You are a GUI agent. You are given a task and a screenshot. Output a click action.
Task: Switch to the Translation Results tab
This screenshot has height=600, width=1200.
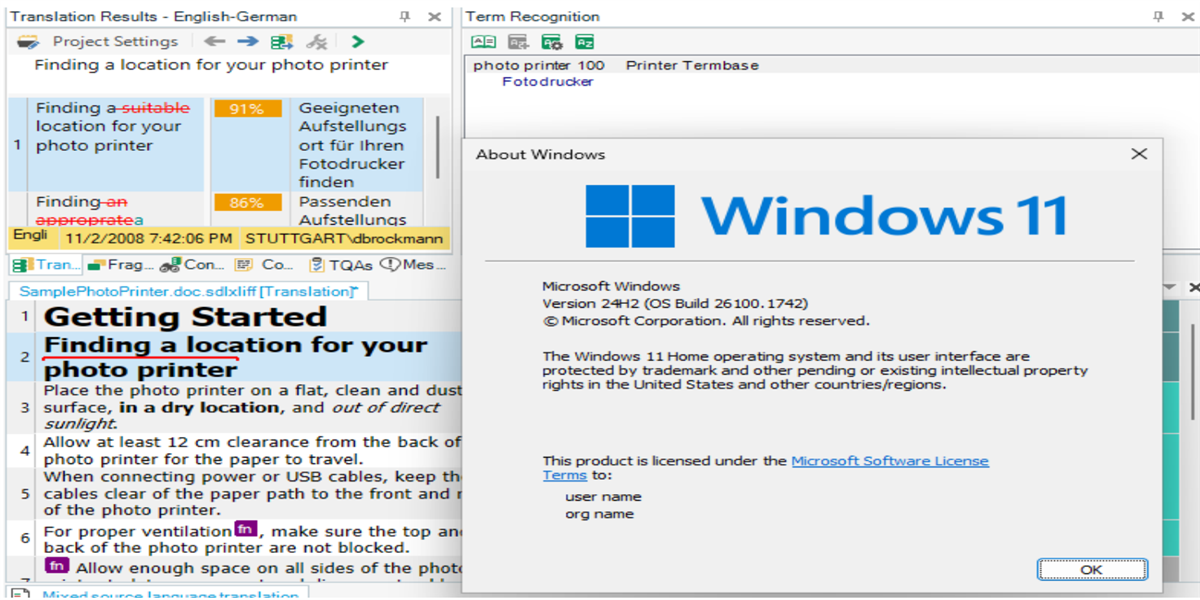[x=44, y=265]
